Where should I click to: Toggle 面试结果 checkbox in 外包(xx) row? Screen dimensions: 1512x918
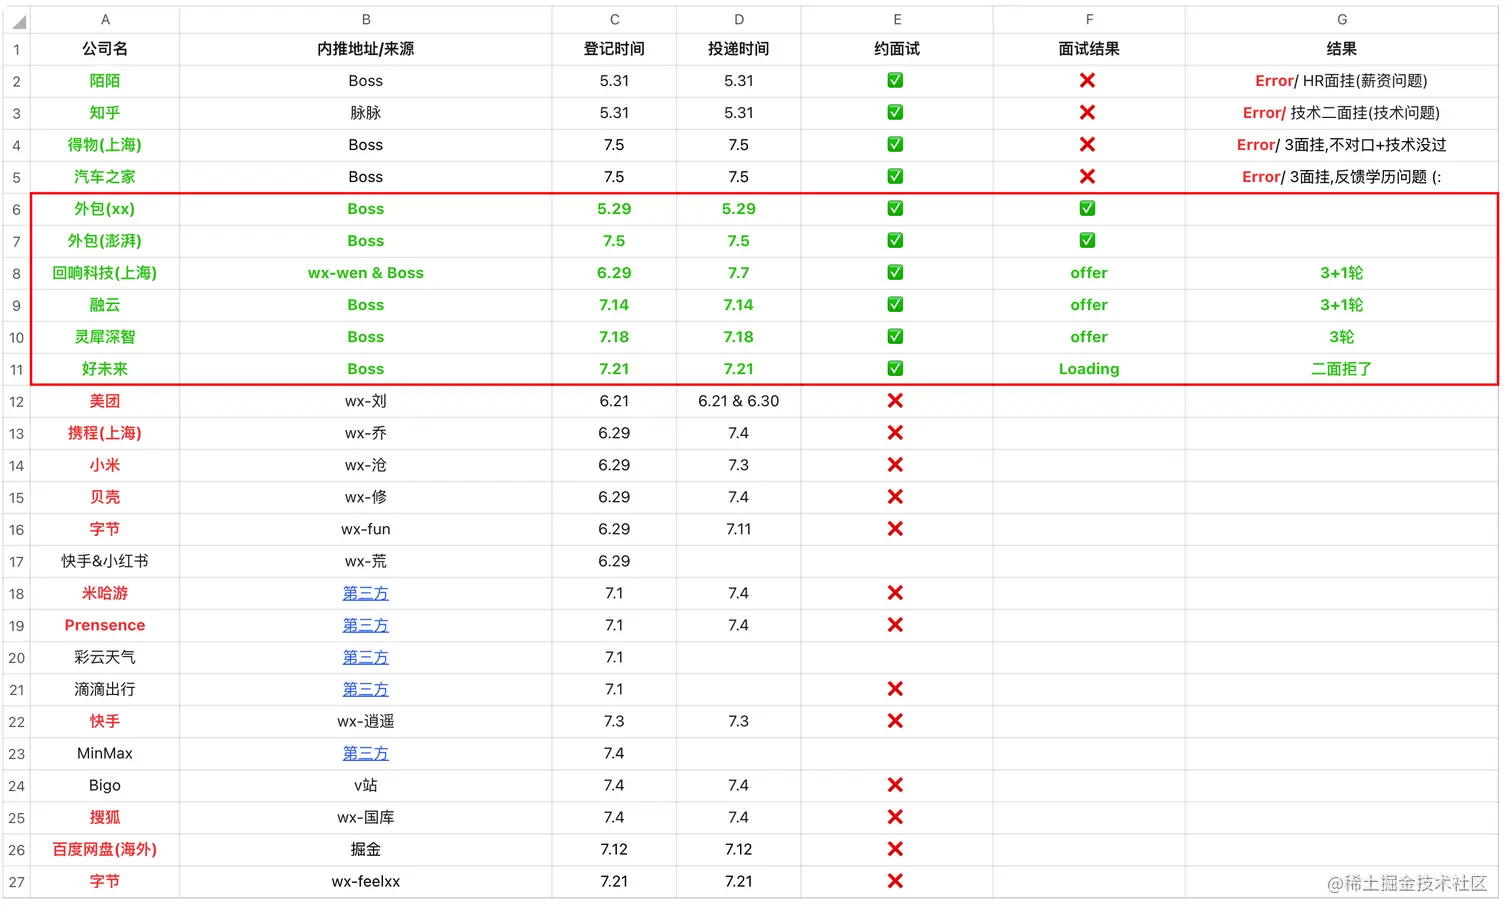click(x=1088, y=209)
